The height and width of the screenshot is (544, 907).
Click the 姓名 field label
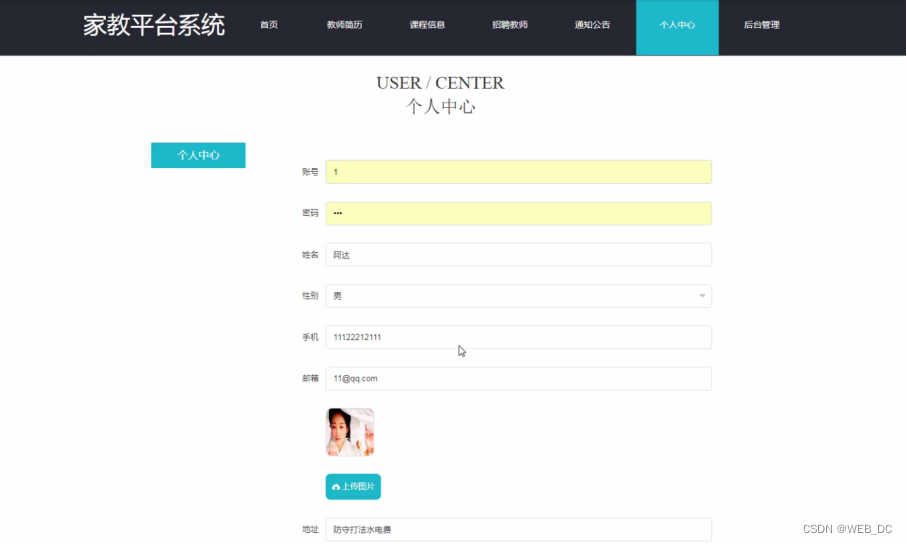(310, 255)
